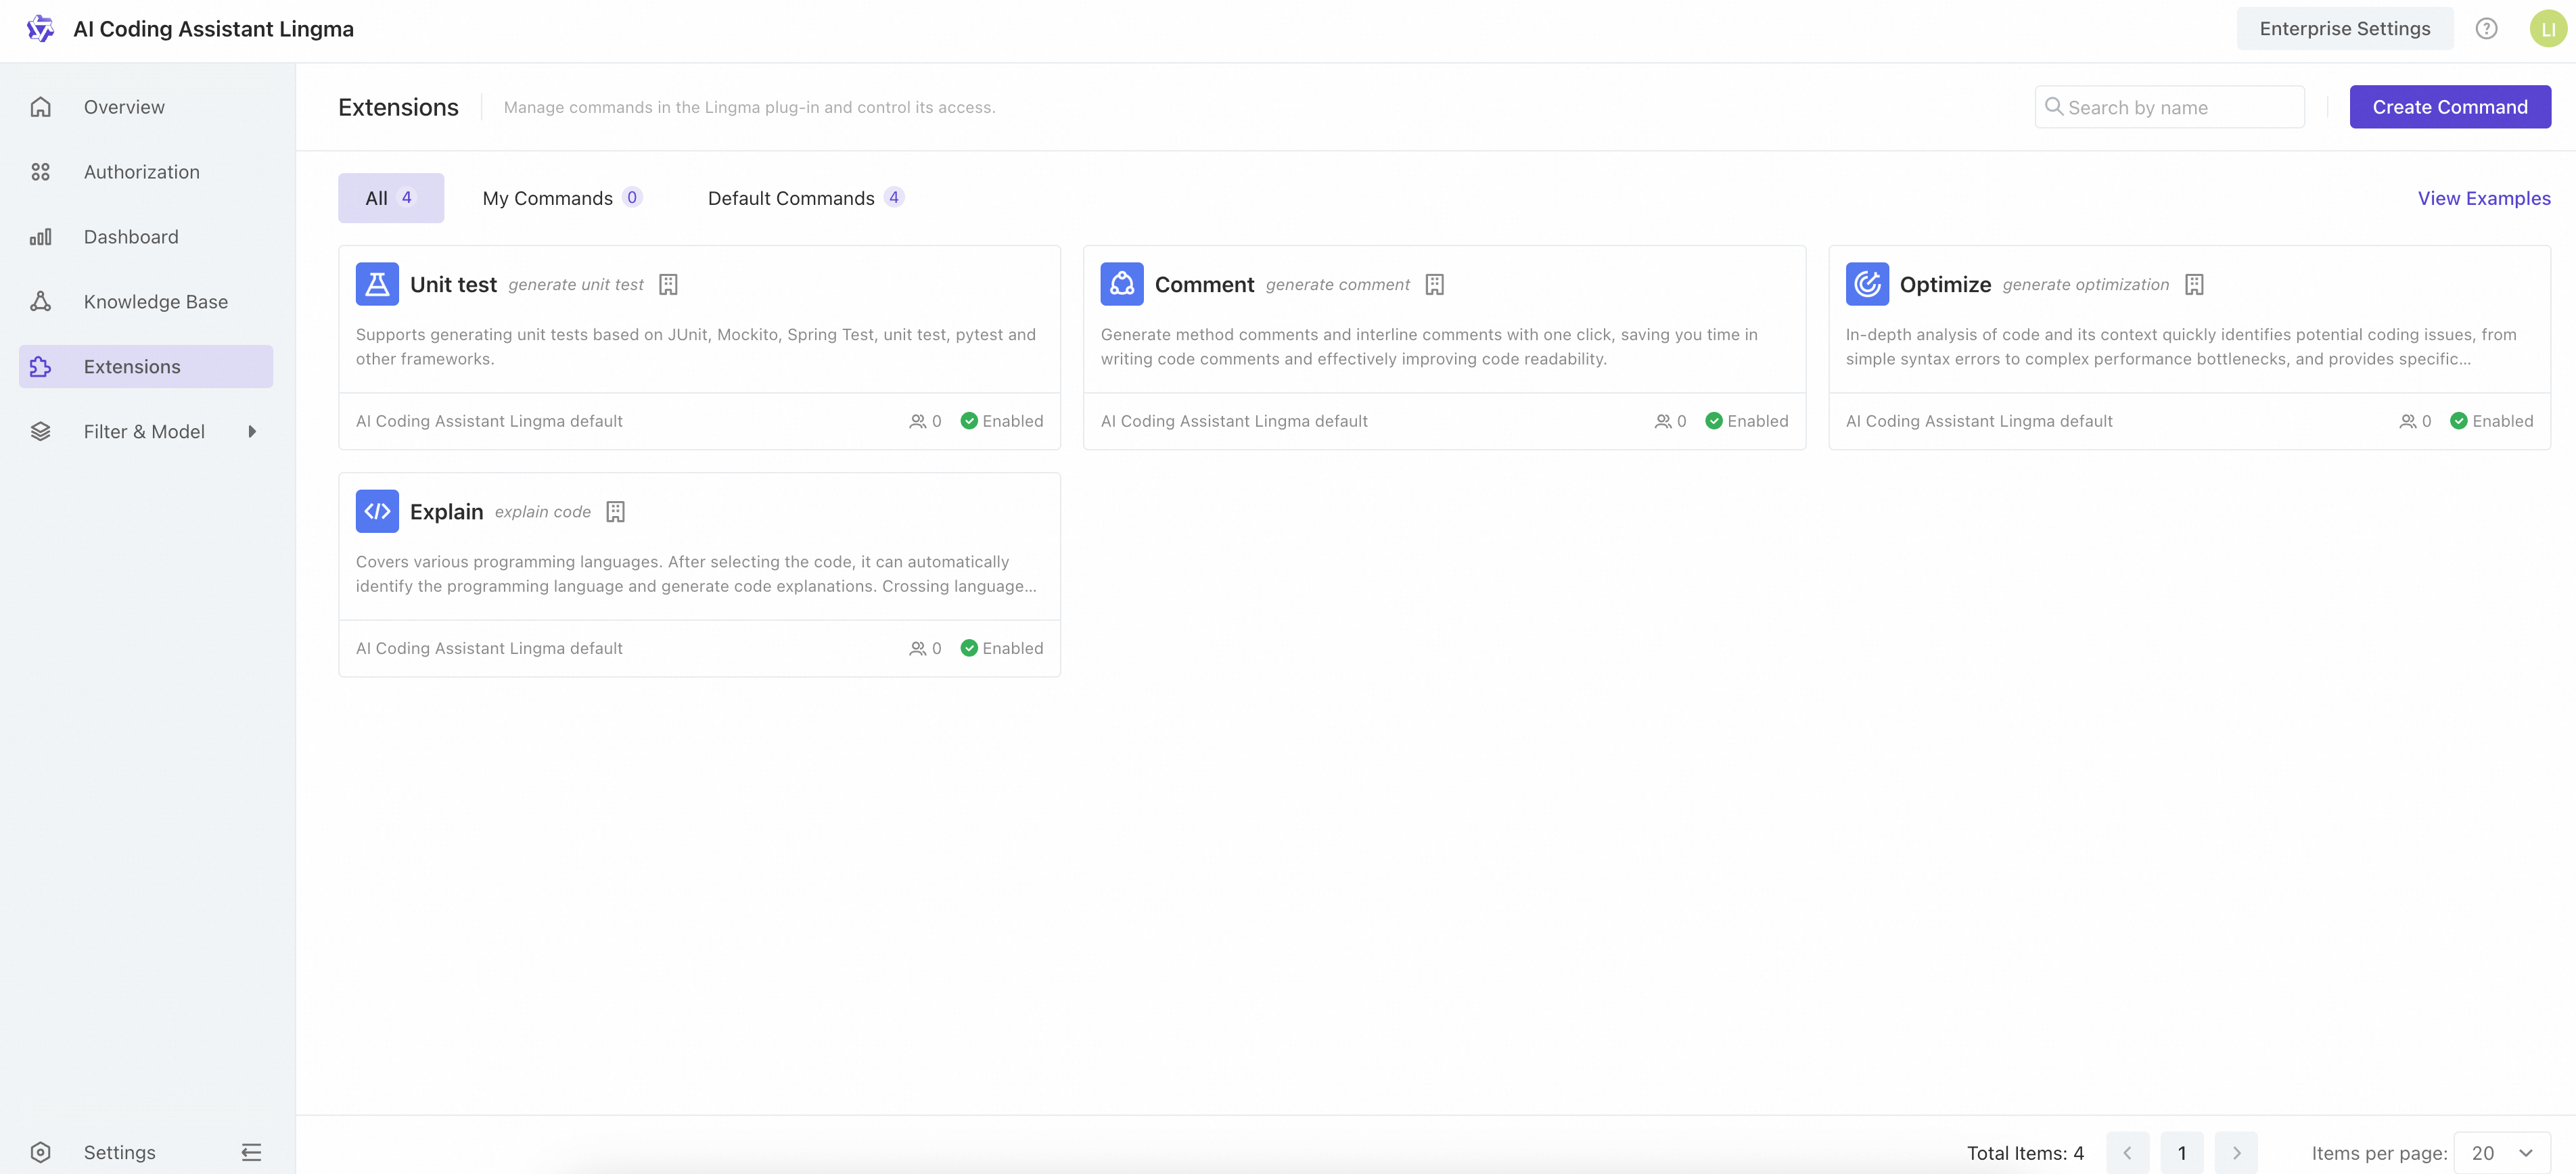Select the All tab

(x=391, y=198)
